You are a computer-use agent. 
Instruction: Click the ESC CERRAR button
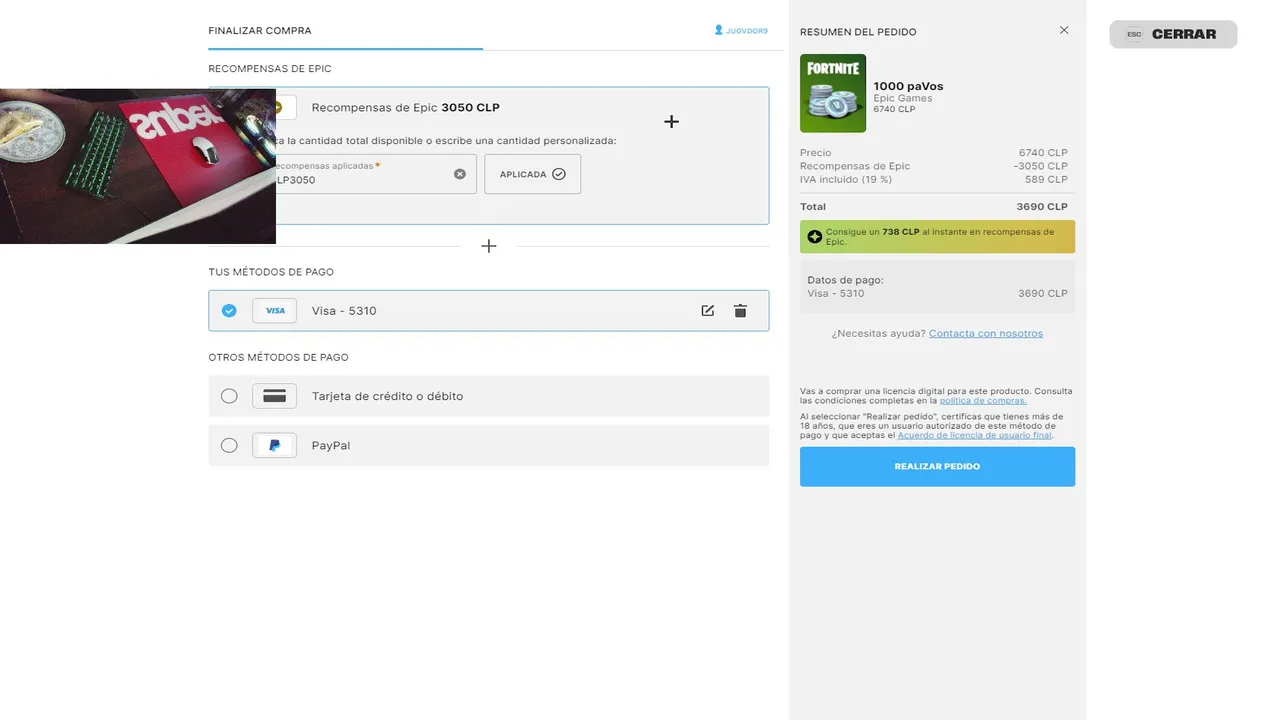(1173, 34)
